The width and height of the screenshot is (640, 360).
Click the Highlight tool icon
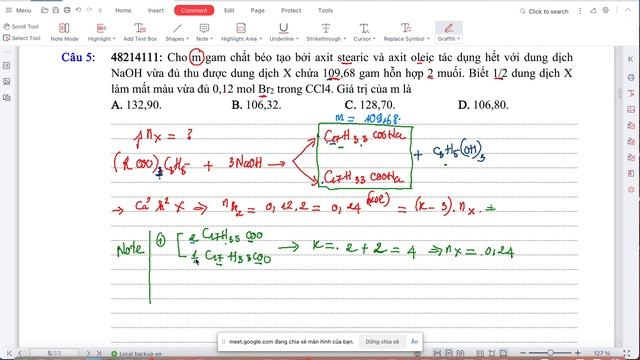[x=101, y=28]
